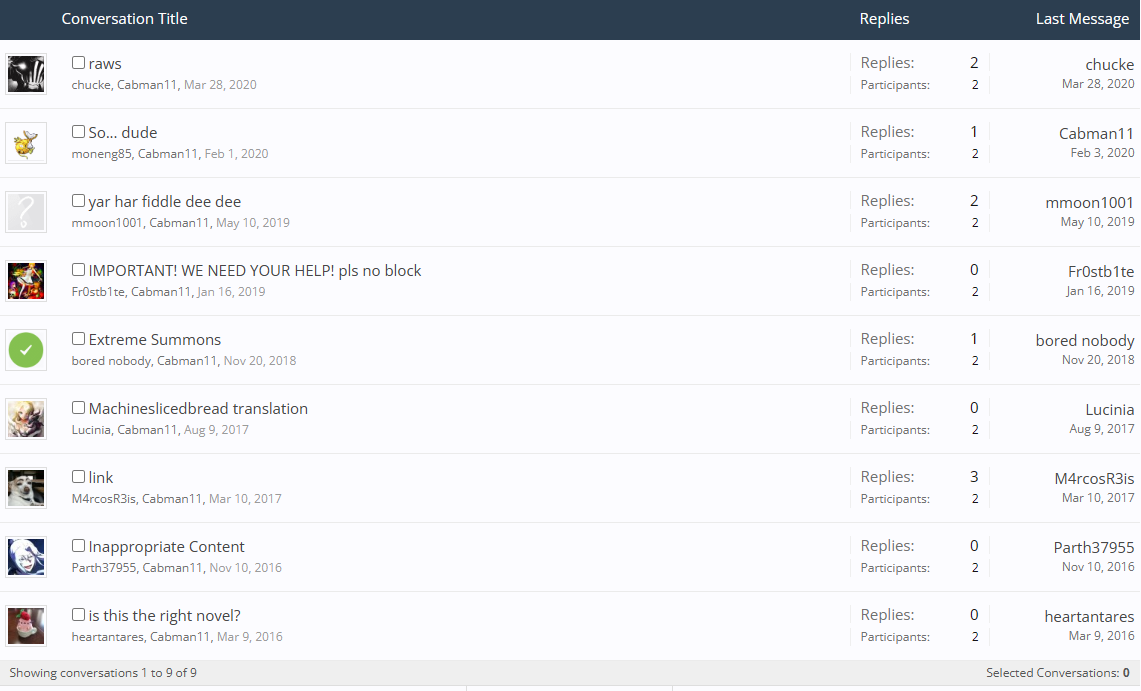Tick the checkbox for link conversation

click(78, 477)
